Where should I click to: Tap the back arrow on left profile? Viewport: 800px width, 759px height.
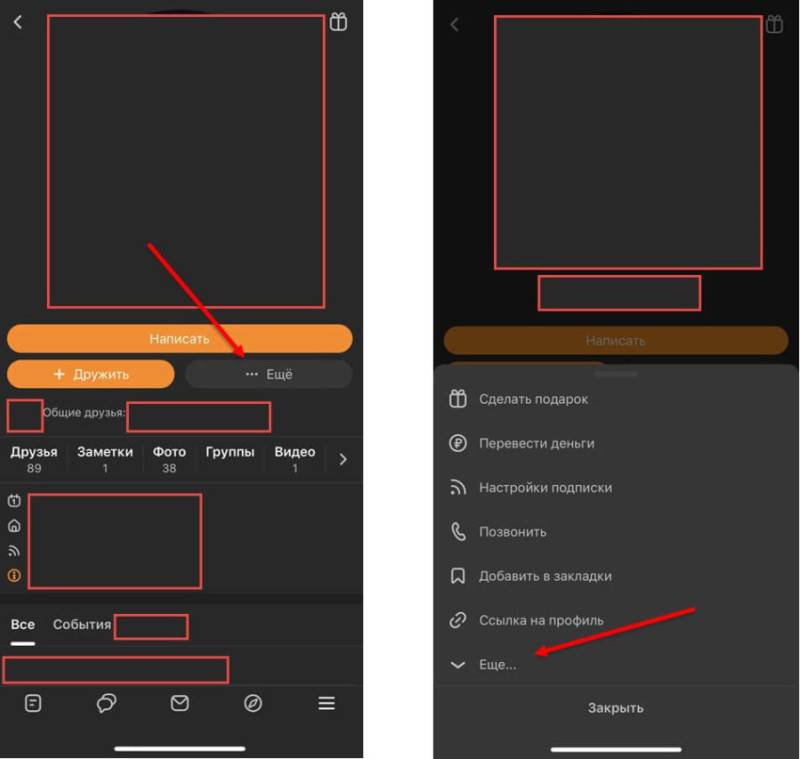17,22
